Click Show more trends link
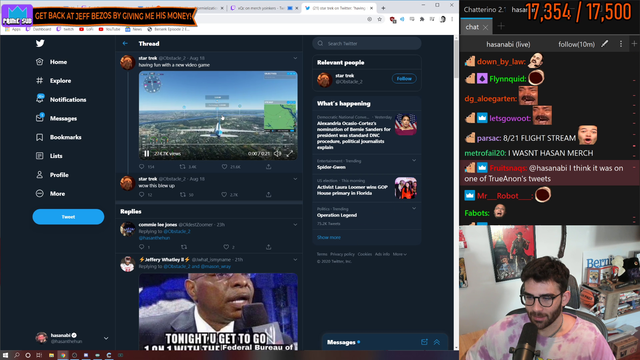The width and height of the screenshot is (640, 360). [x=329, y=237]
